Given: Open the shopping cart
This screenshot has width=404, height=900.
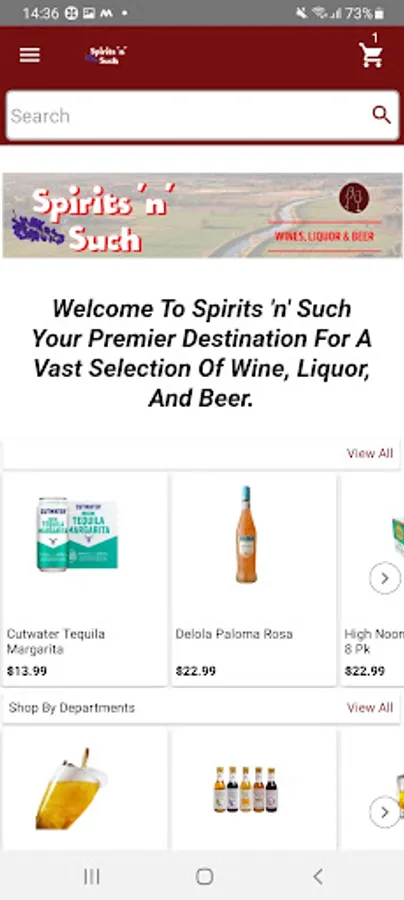Looking at the screenshot, I should 371,55.
